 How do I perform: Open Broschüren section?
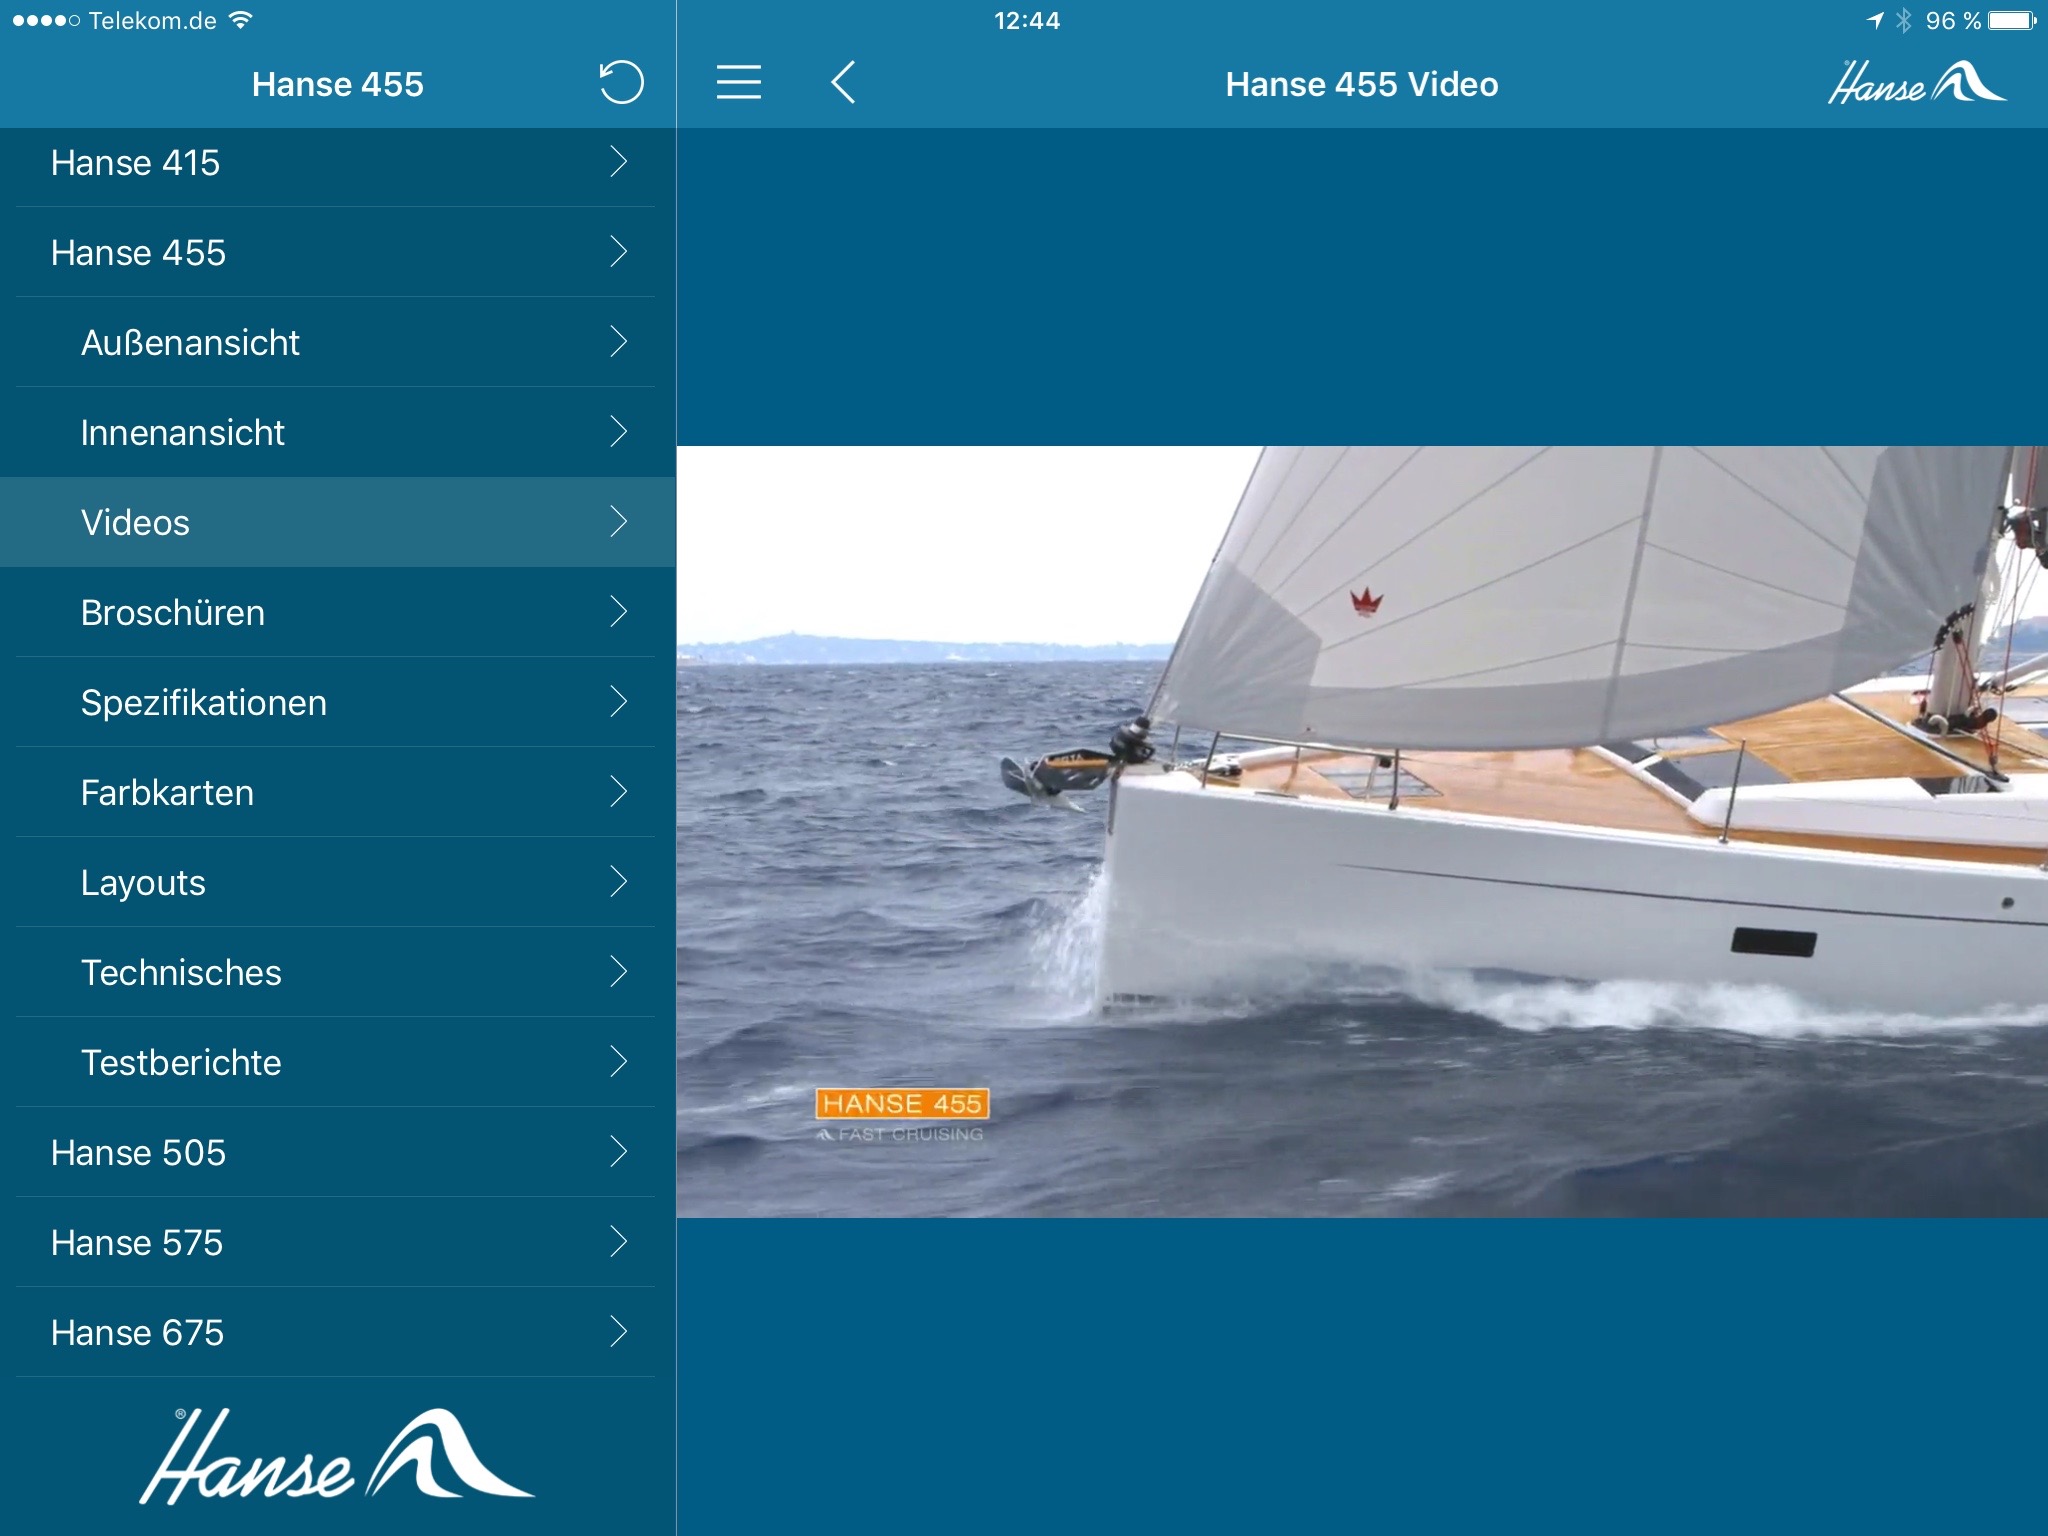click(x=173, y=612)
